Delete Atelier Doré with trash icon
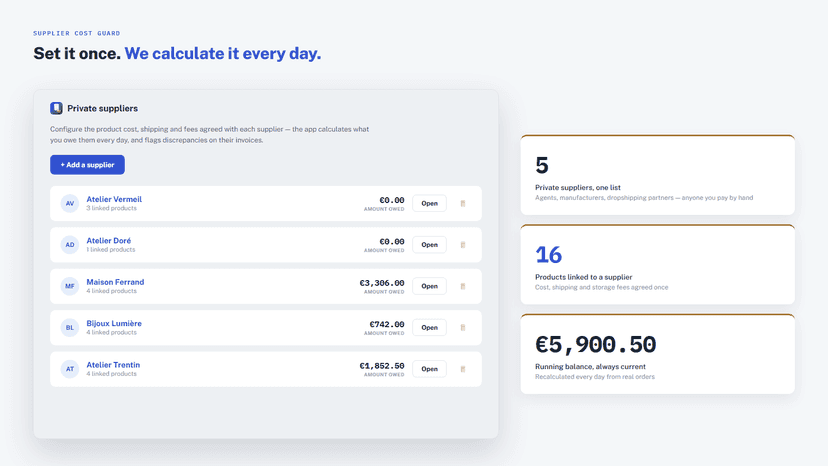828x466 pixels. (x=463, y=245)
